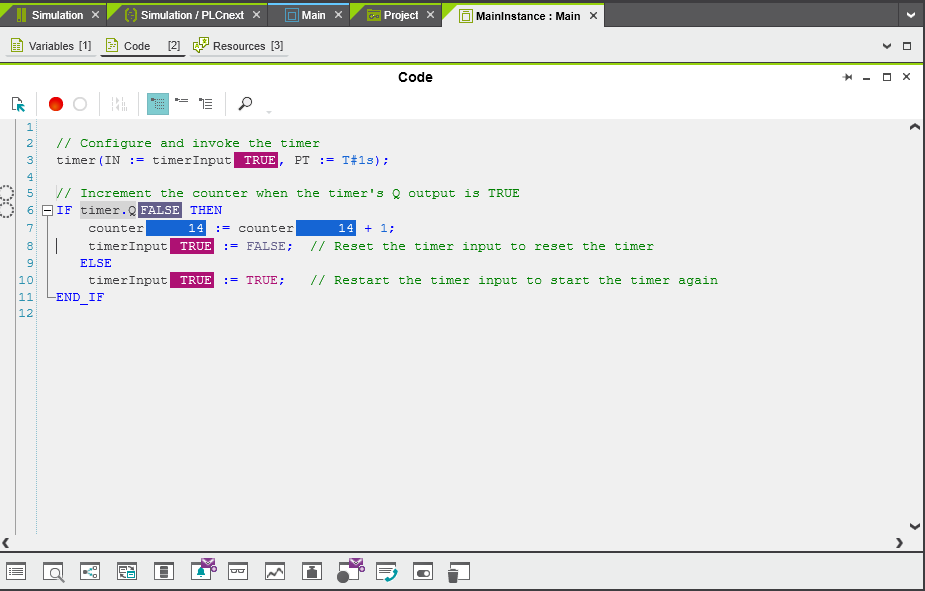Open the cross references share-node icon

(x=90, y=572)
